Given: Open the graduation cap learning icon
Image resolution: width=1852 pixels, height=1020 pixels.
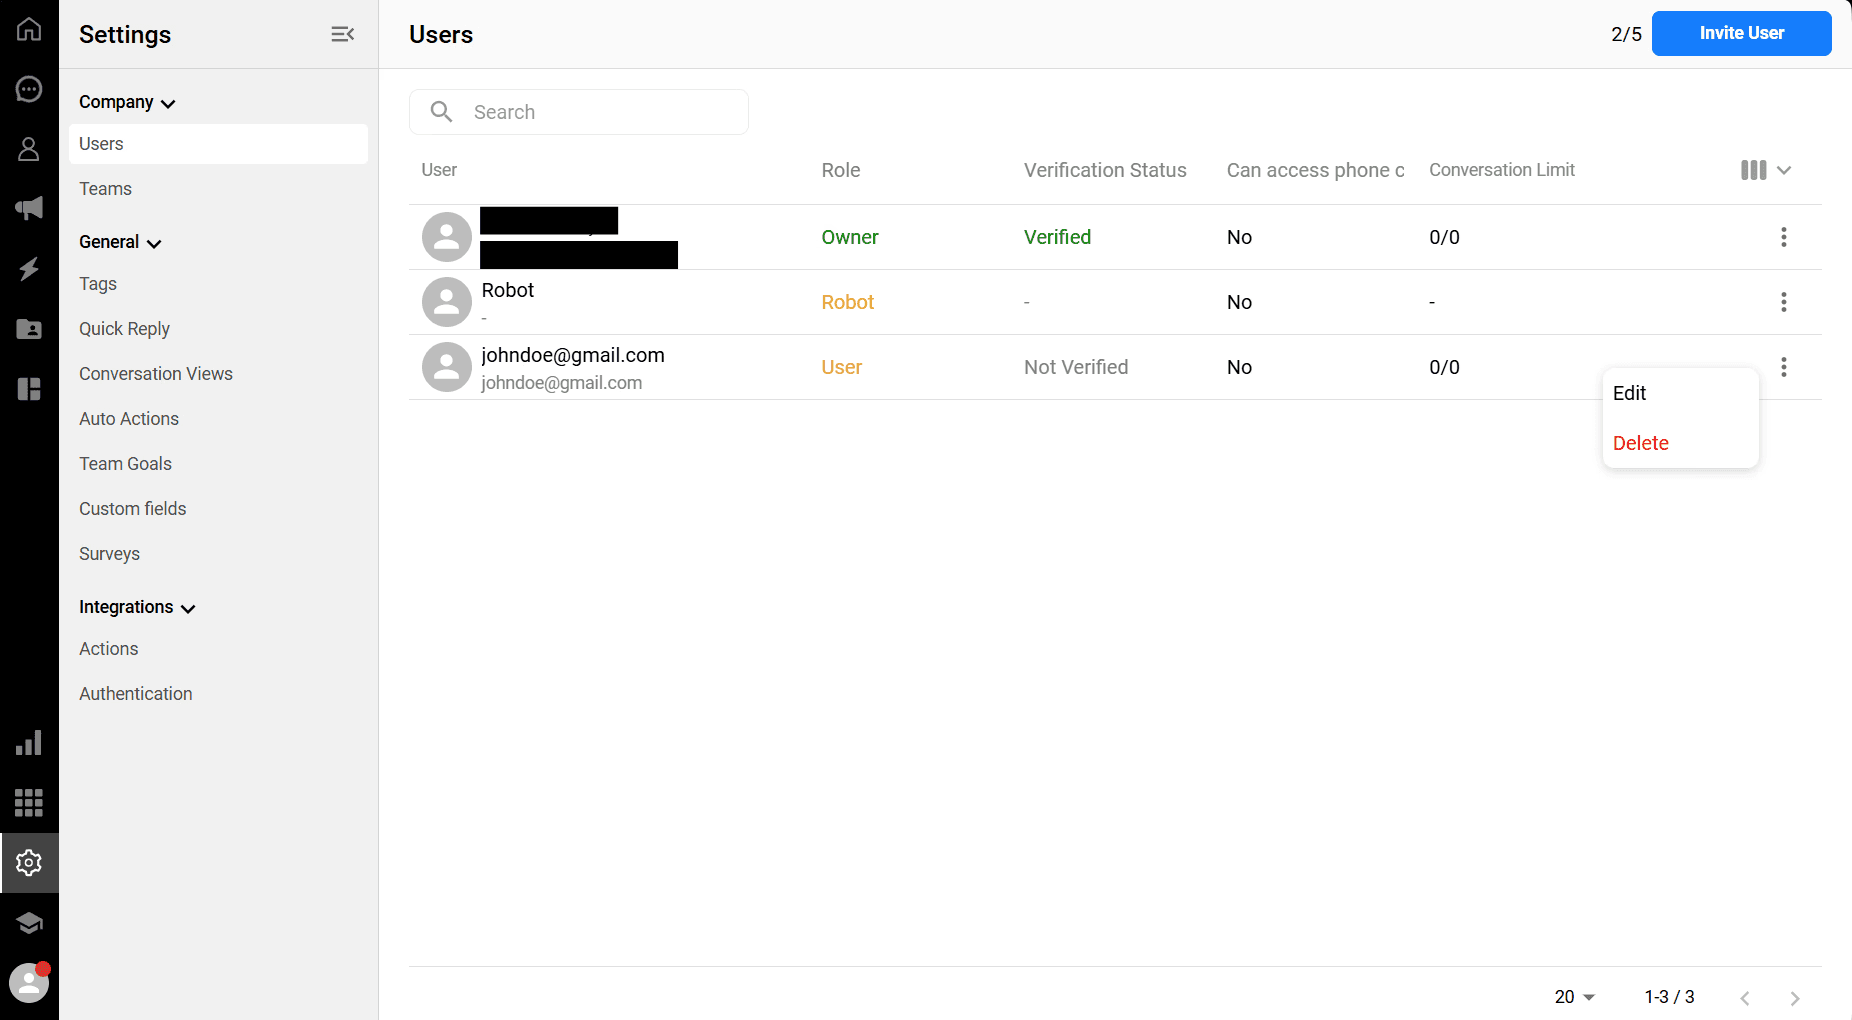Looking at the screenshot, I should (29, 922).
